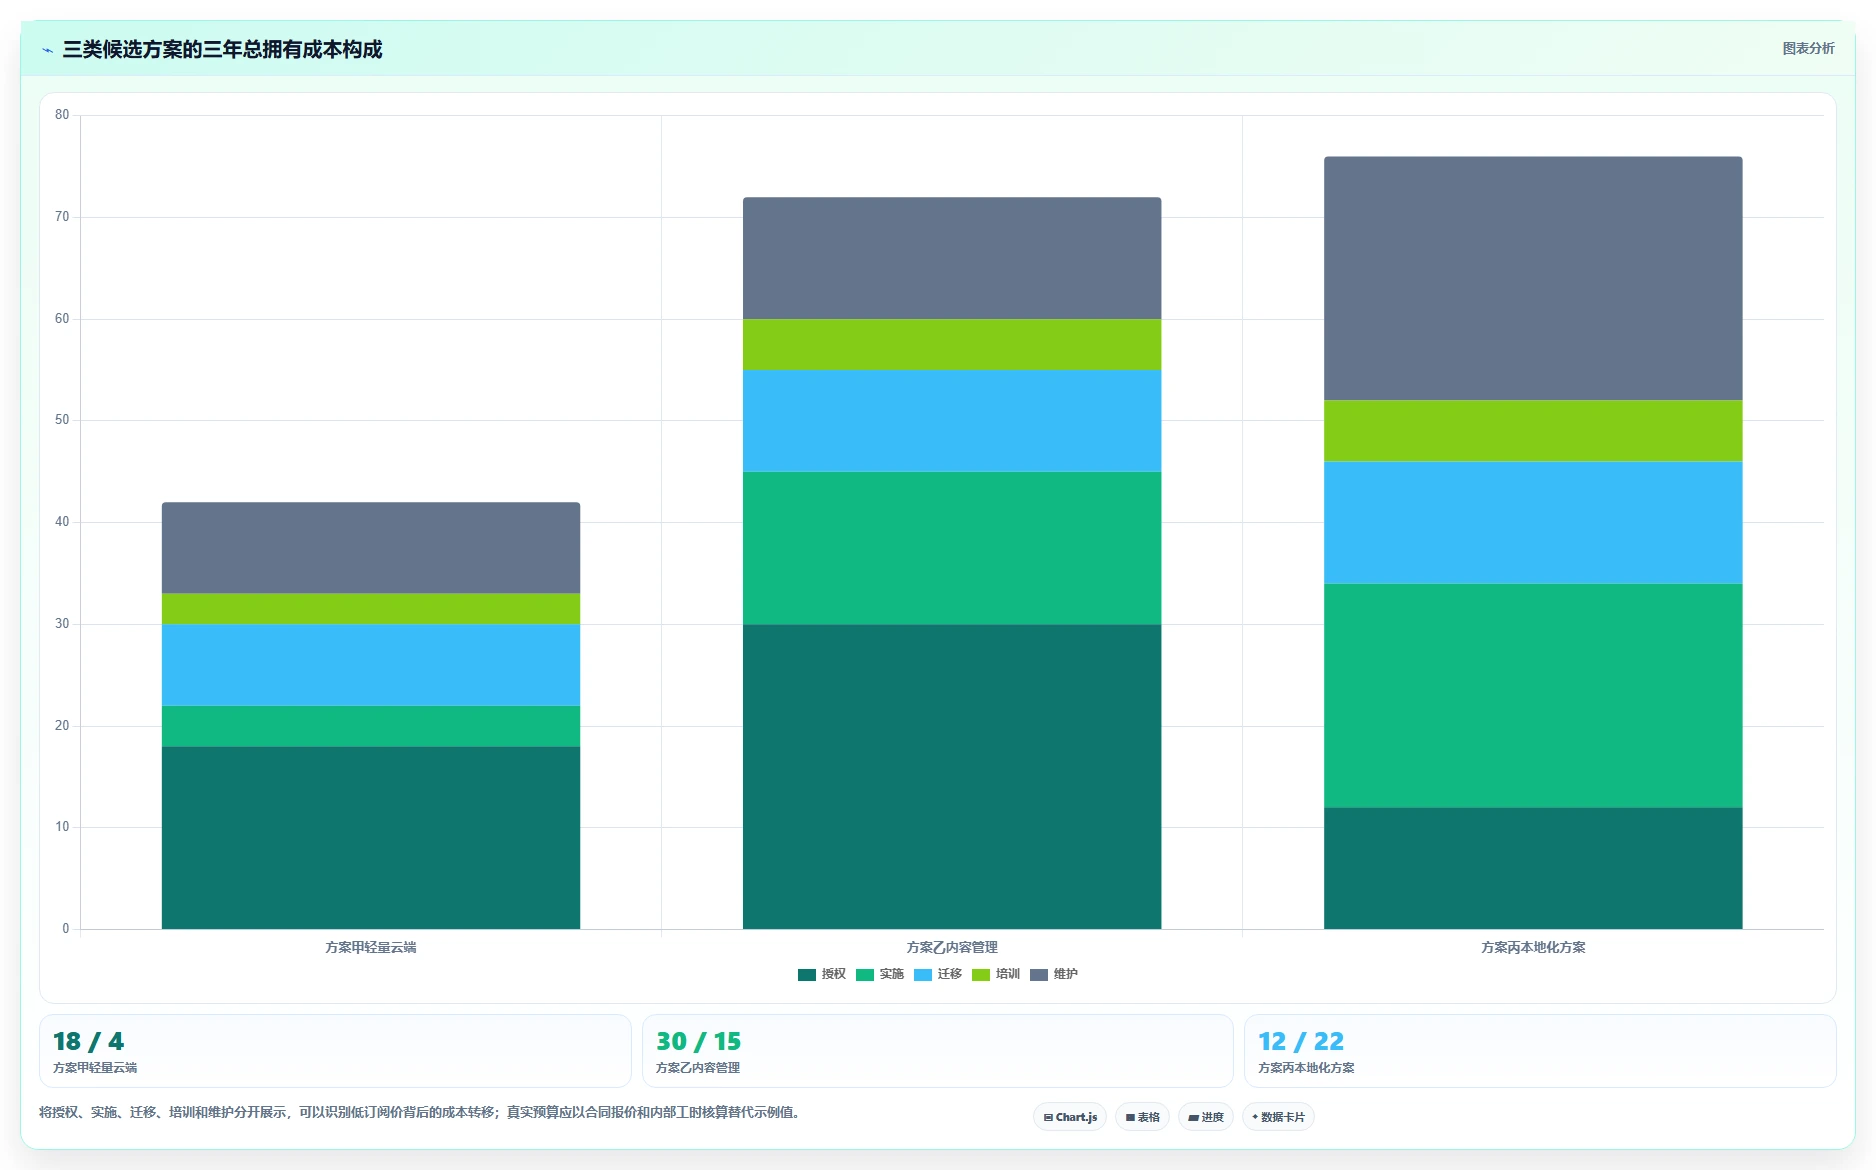The width and height of the screenshot is (1876, 1170).
Task: Select the 30 / 15 stat card value
Action: point(698,1041)
